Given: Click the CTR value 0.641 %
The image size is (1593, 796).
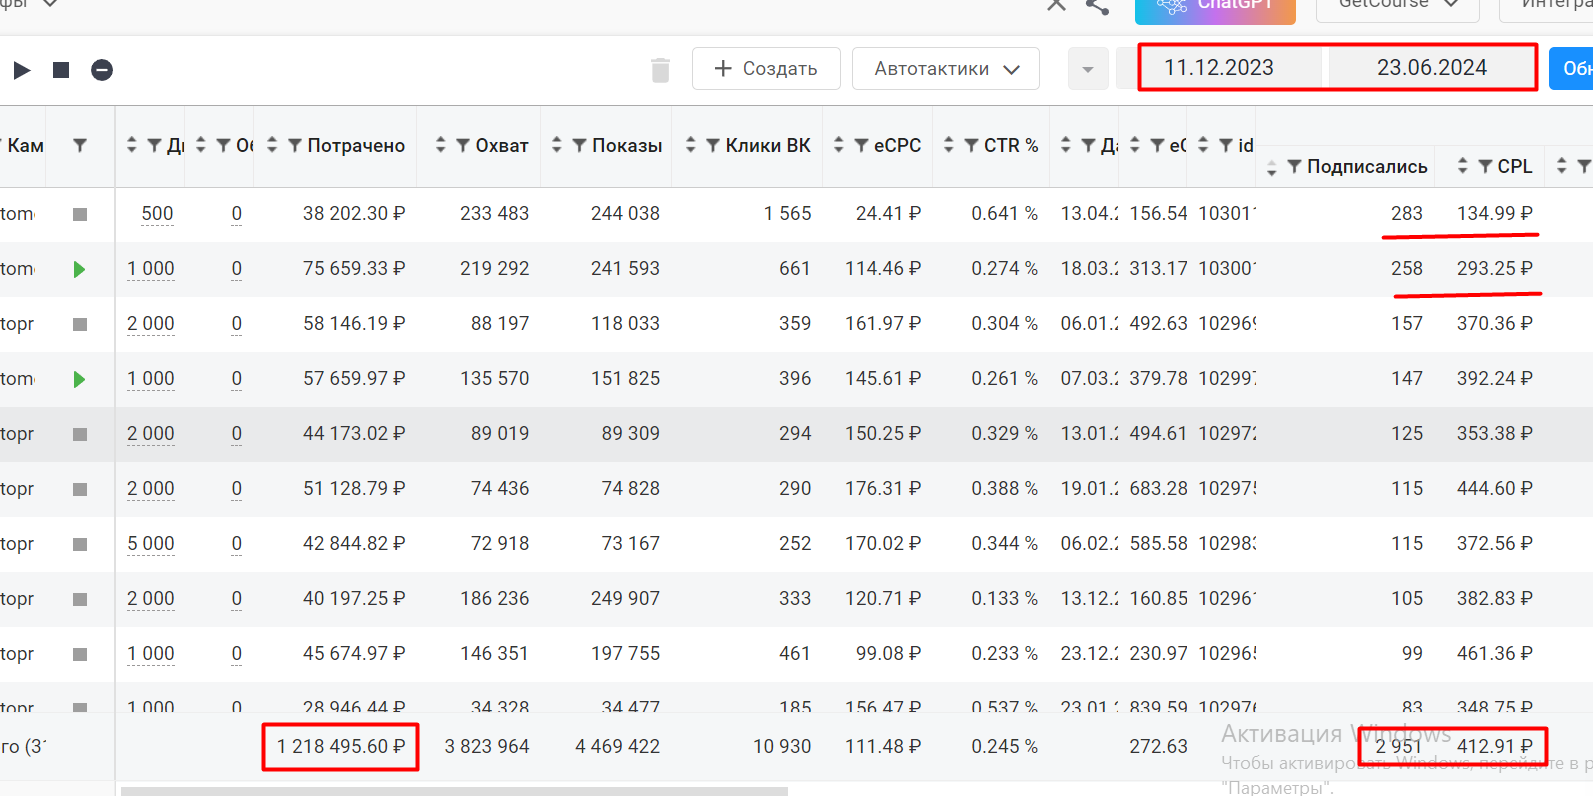Looking at the screenshot, I should pyautogui.click(x=1004, y=214).
